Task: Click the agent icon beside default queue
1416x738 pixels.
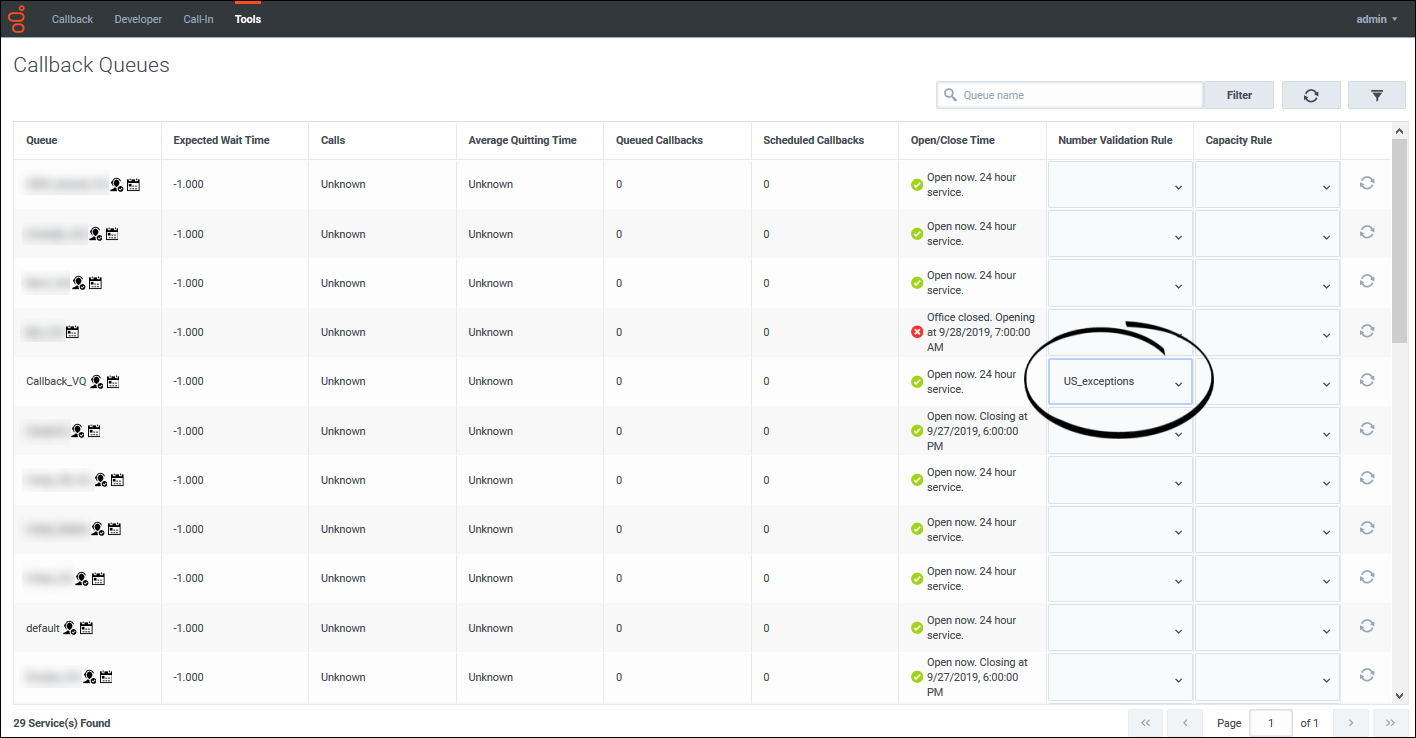Action: (x=70, y=628)
